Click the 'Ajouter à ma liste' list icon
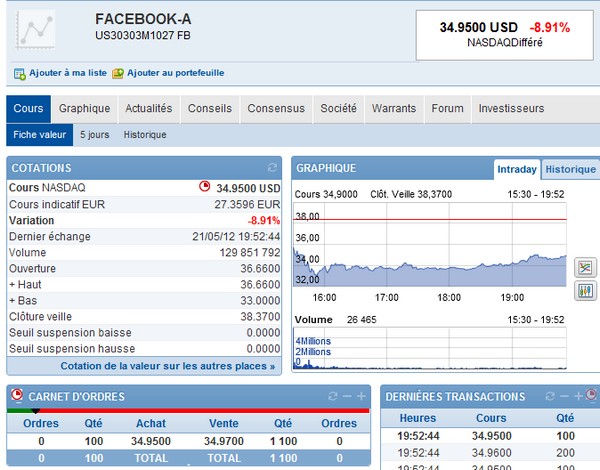 click(20, 73)
